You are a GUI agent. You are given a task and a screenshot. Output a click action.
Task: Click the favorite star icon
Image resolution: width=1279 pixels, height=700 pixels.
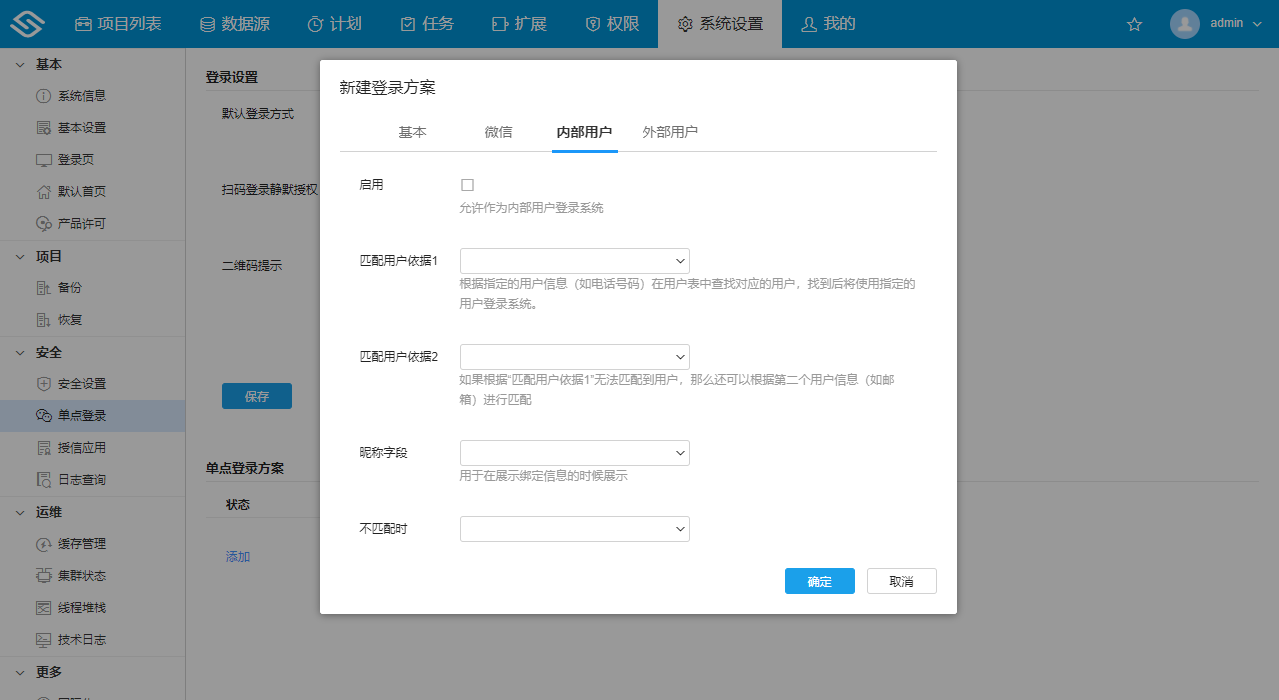point(1134,23)
